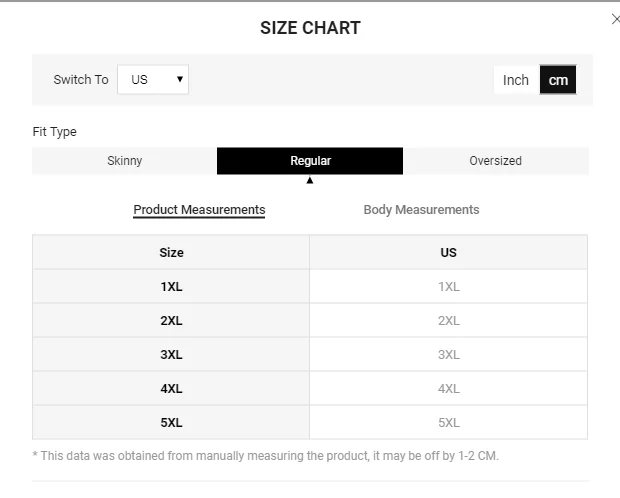Open the Body Measurements tab
Viewport: 620px width, 498px height.
click(x=421, y=210)
